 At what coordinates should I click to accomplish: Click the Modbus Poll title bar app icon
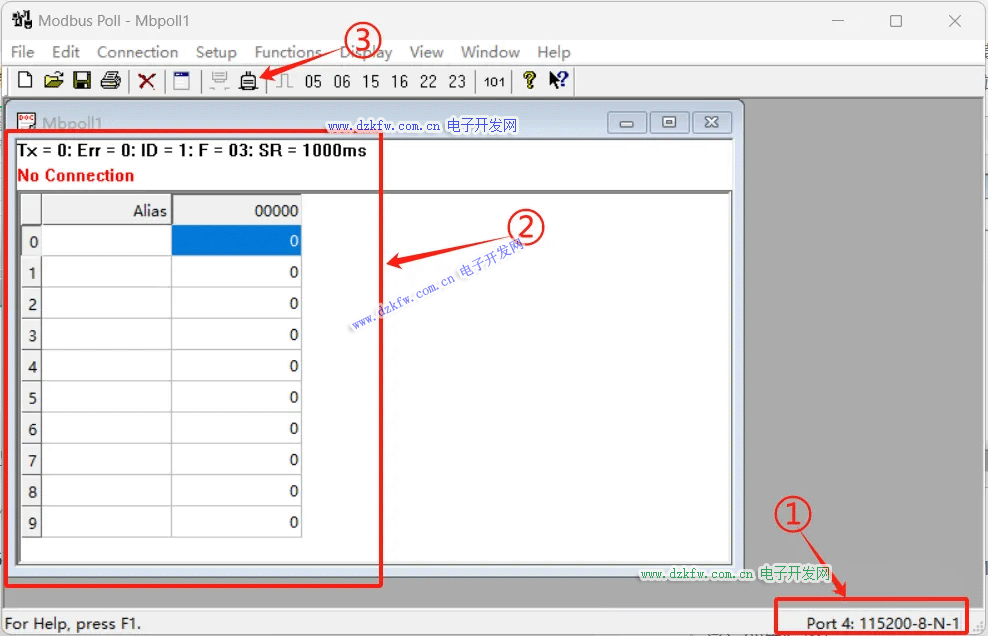tap(22, 20)
